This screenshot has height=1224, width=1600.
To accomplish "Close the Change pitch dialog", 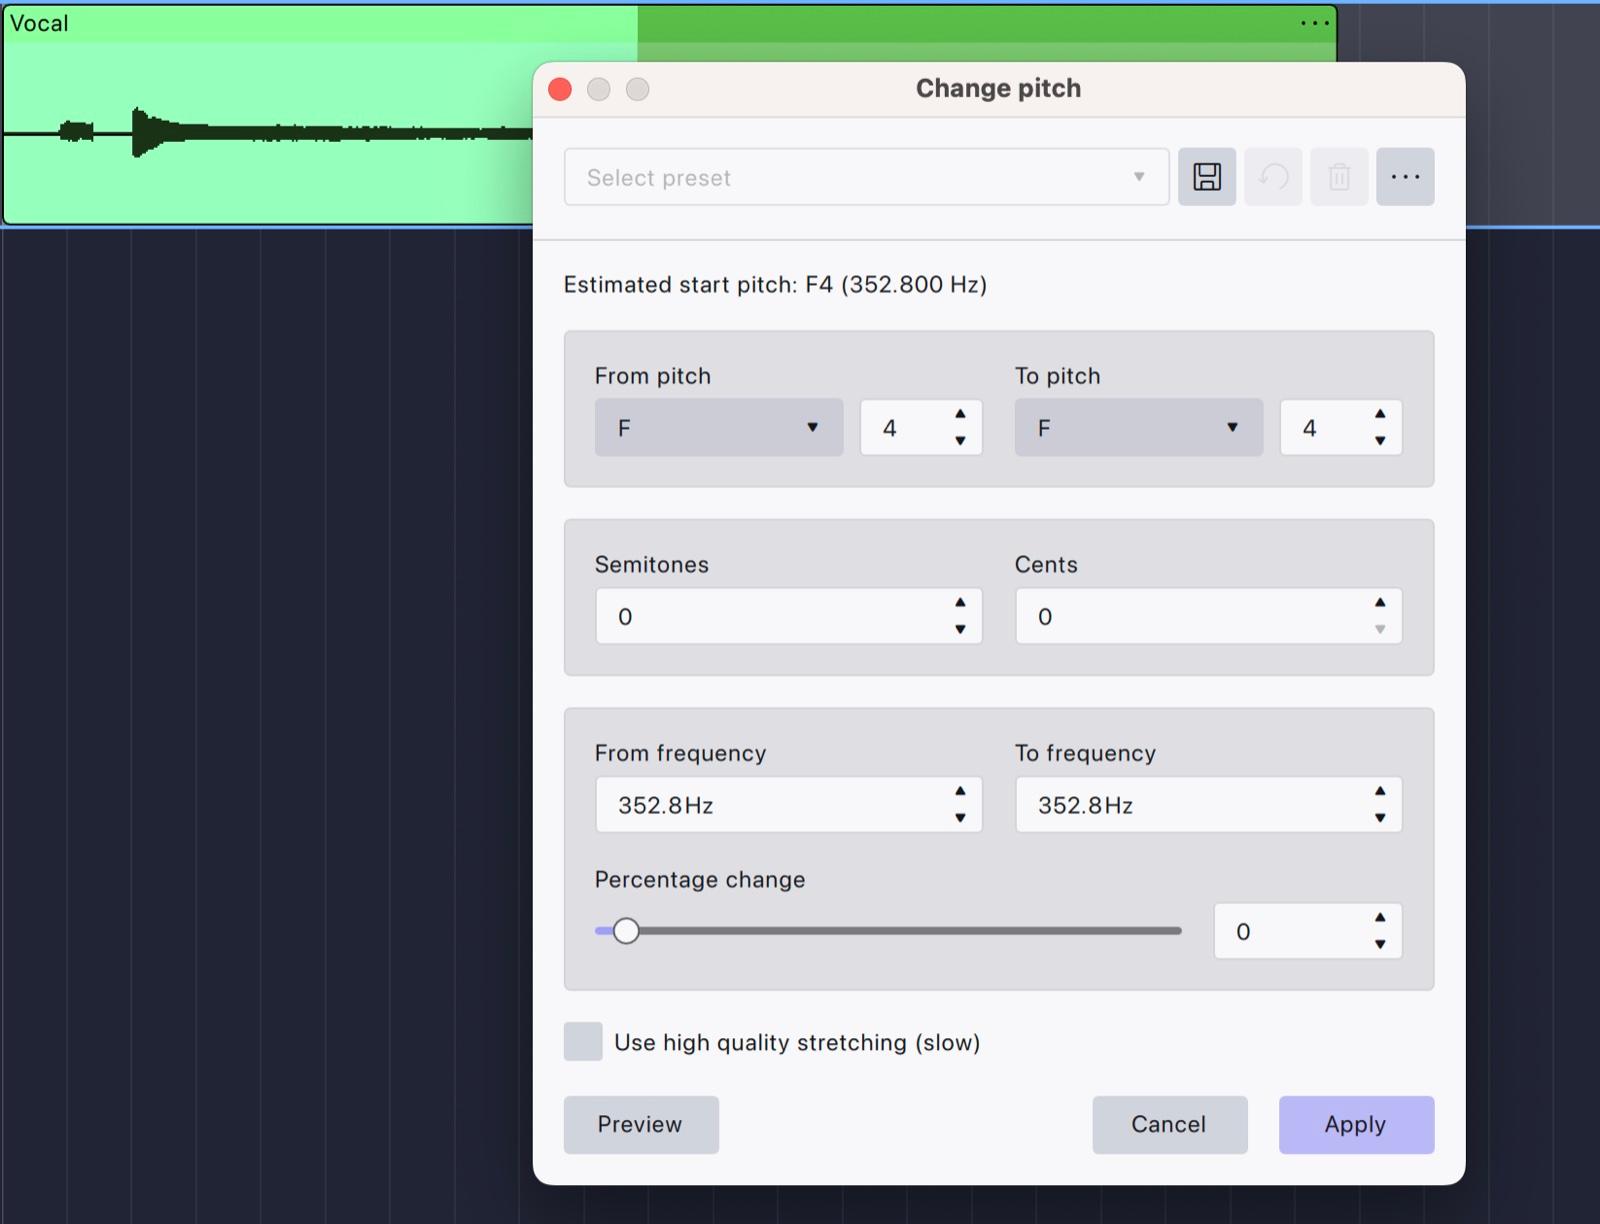I will 560,89.
